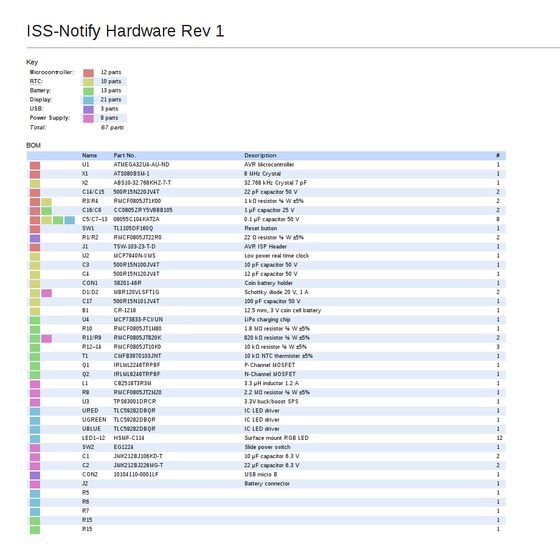Select the 'R5' name cell
The height and width of the screenshot is (559, 560).
[x=85, y=493]
